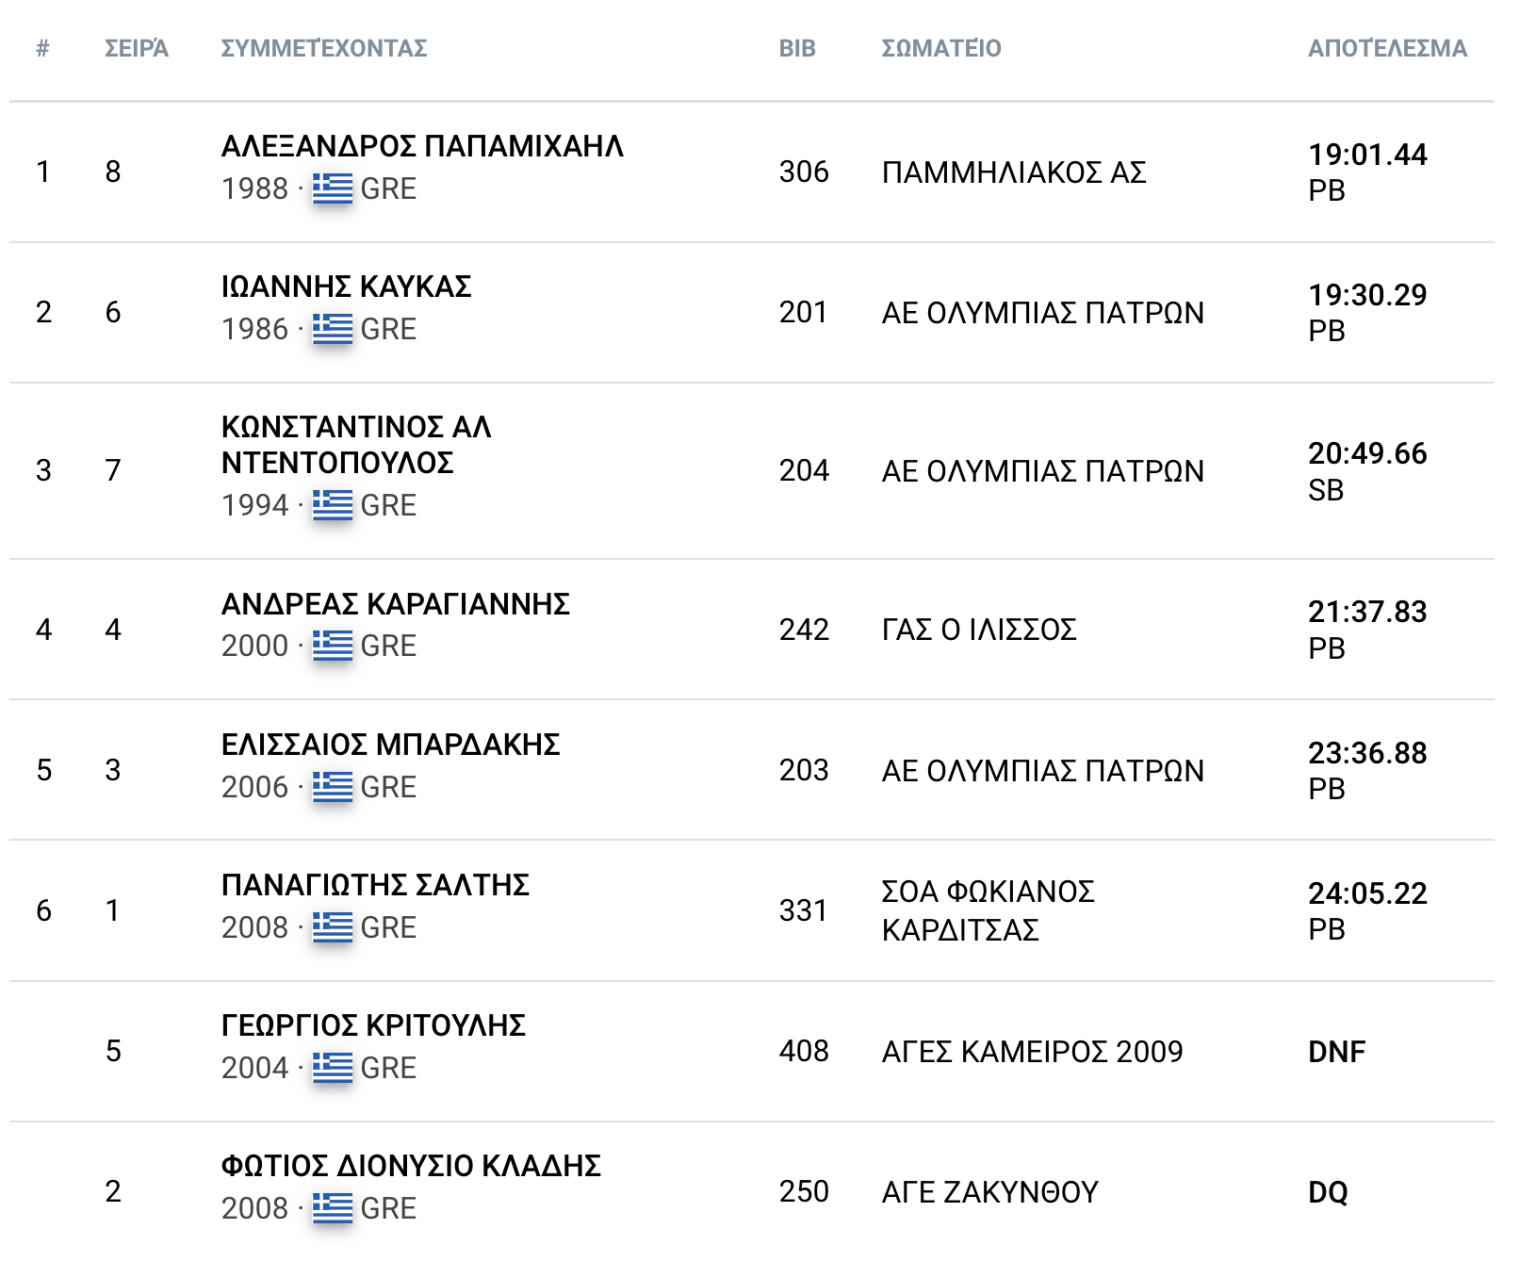Click the ΣΕΙΡΑ column header
This screenshot has width=1536, height=1261.
[x=136, y=48]
